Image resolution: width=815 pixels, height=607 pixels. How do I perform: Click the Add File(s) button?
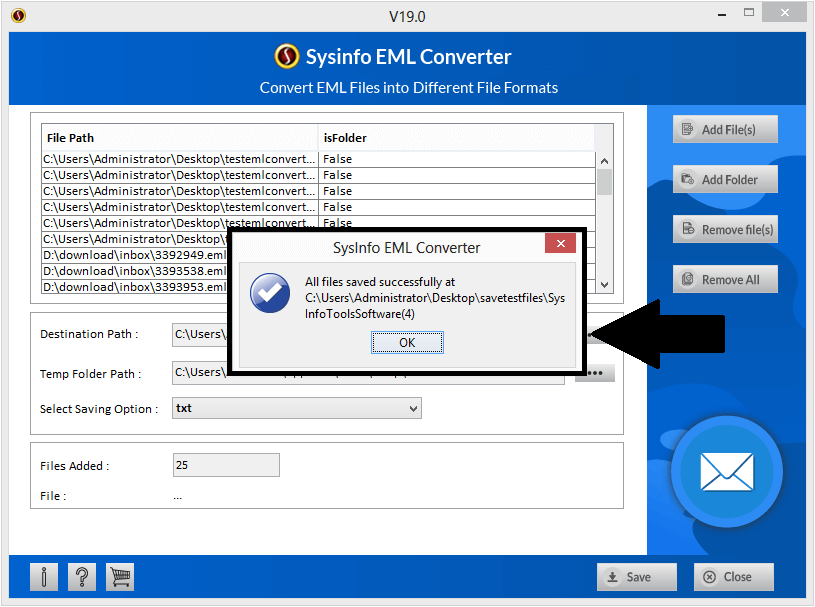[725, 129]
